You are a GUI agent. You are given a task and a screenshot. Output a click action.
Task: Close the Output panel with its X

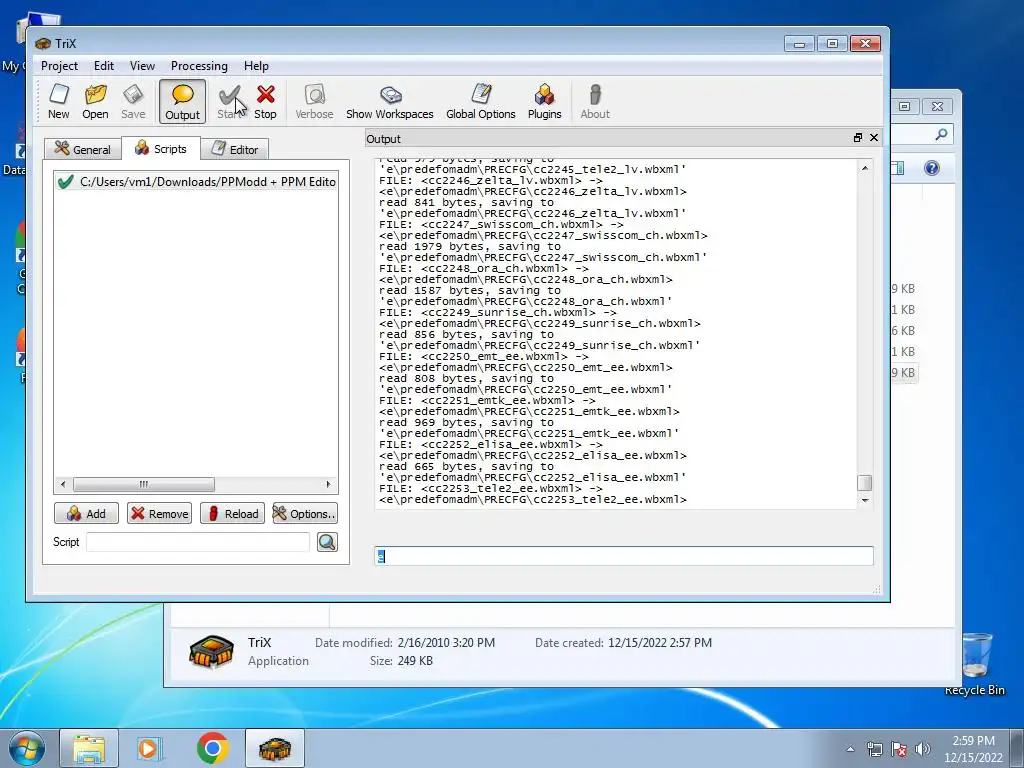[x=874, y=138]
